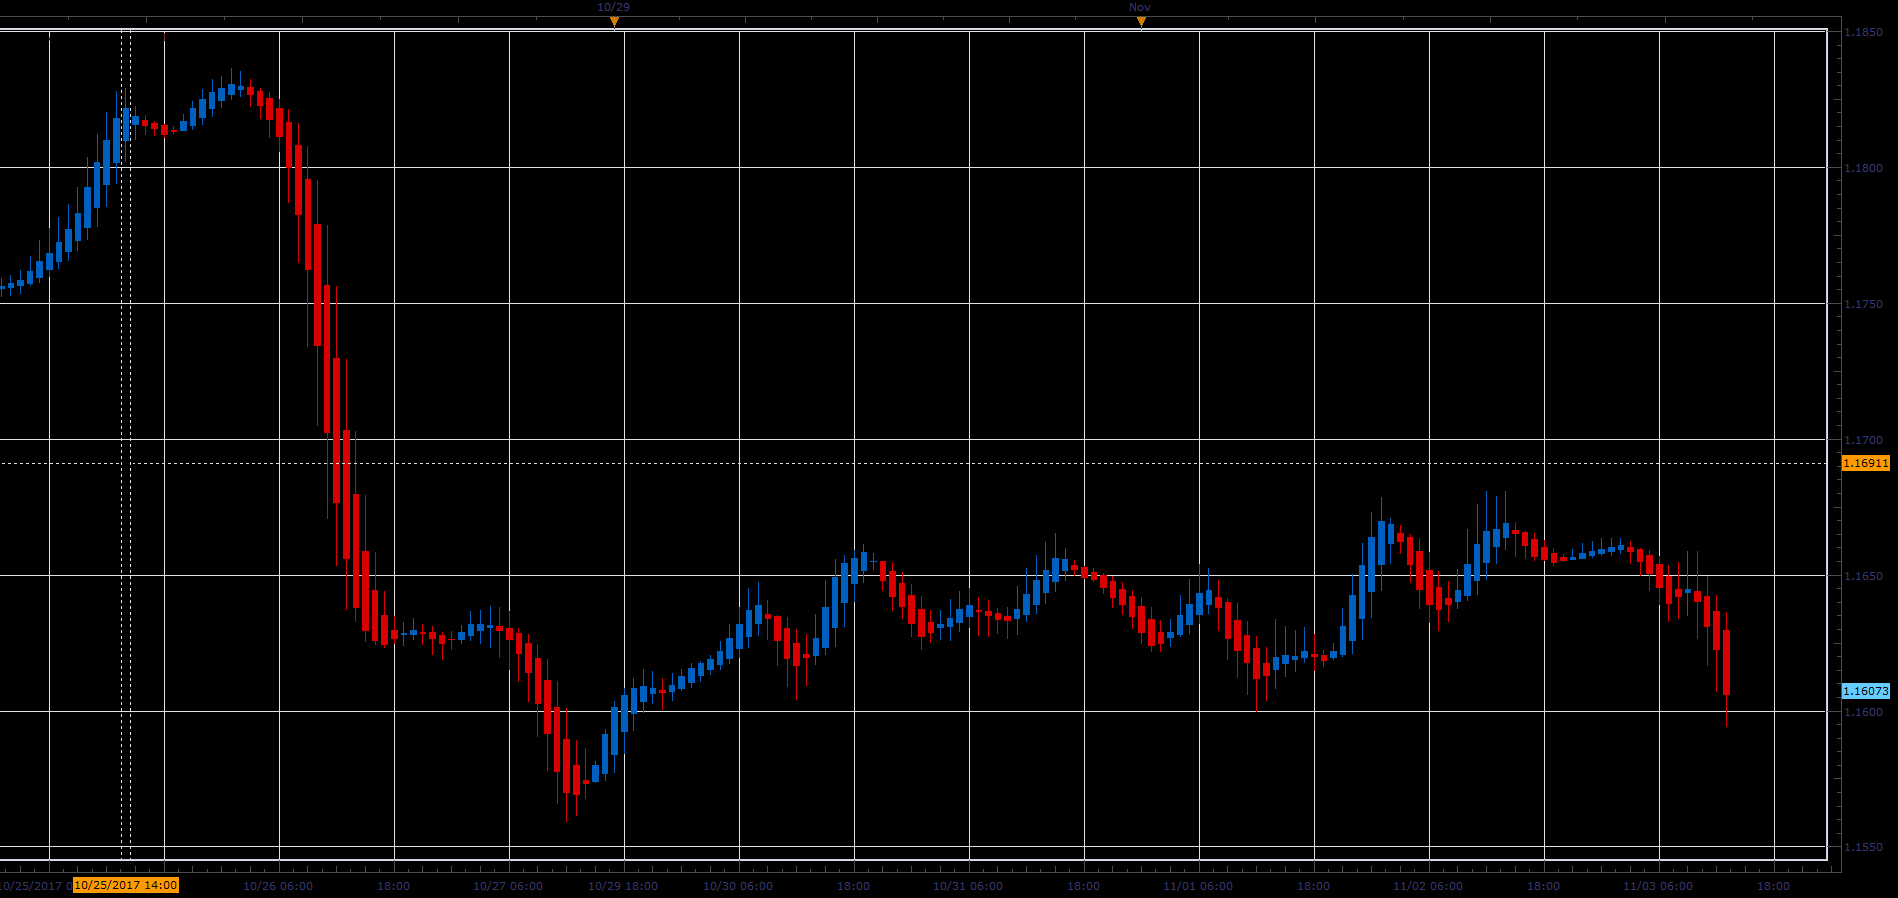1898x898 pixels.
Task: Click the highlighted time label 10/25/2017 14:00
Action: point(126,885)
